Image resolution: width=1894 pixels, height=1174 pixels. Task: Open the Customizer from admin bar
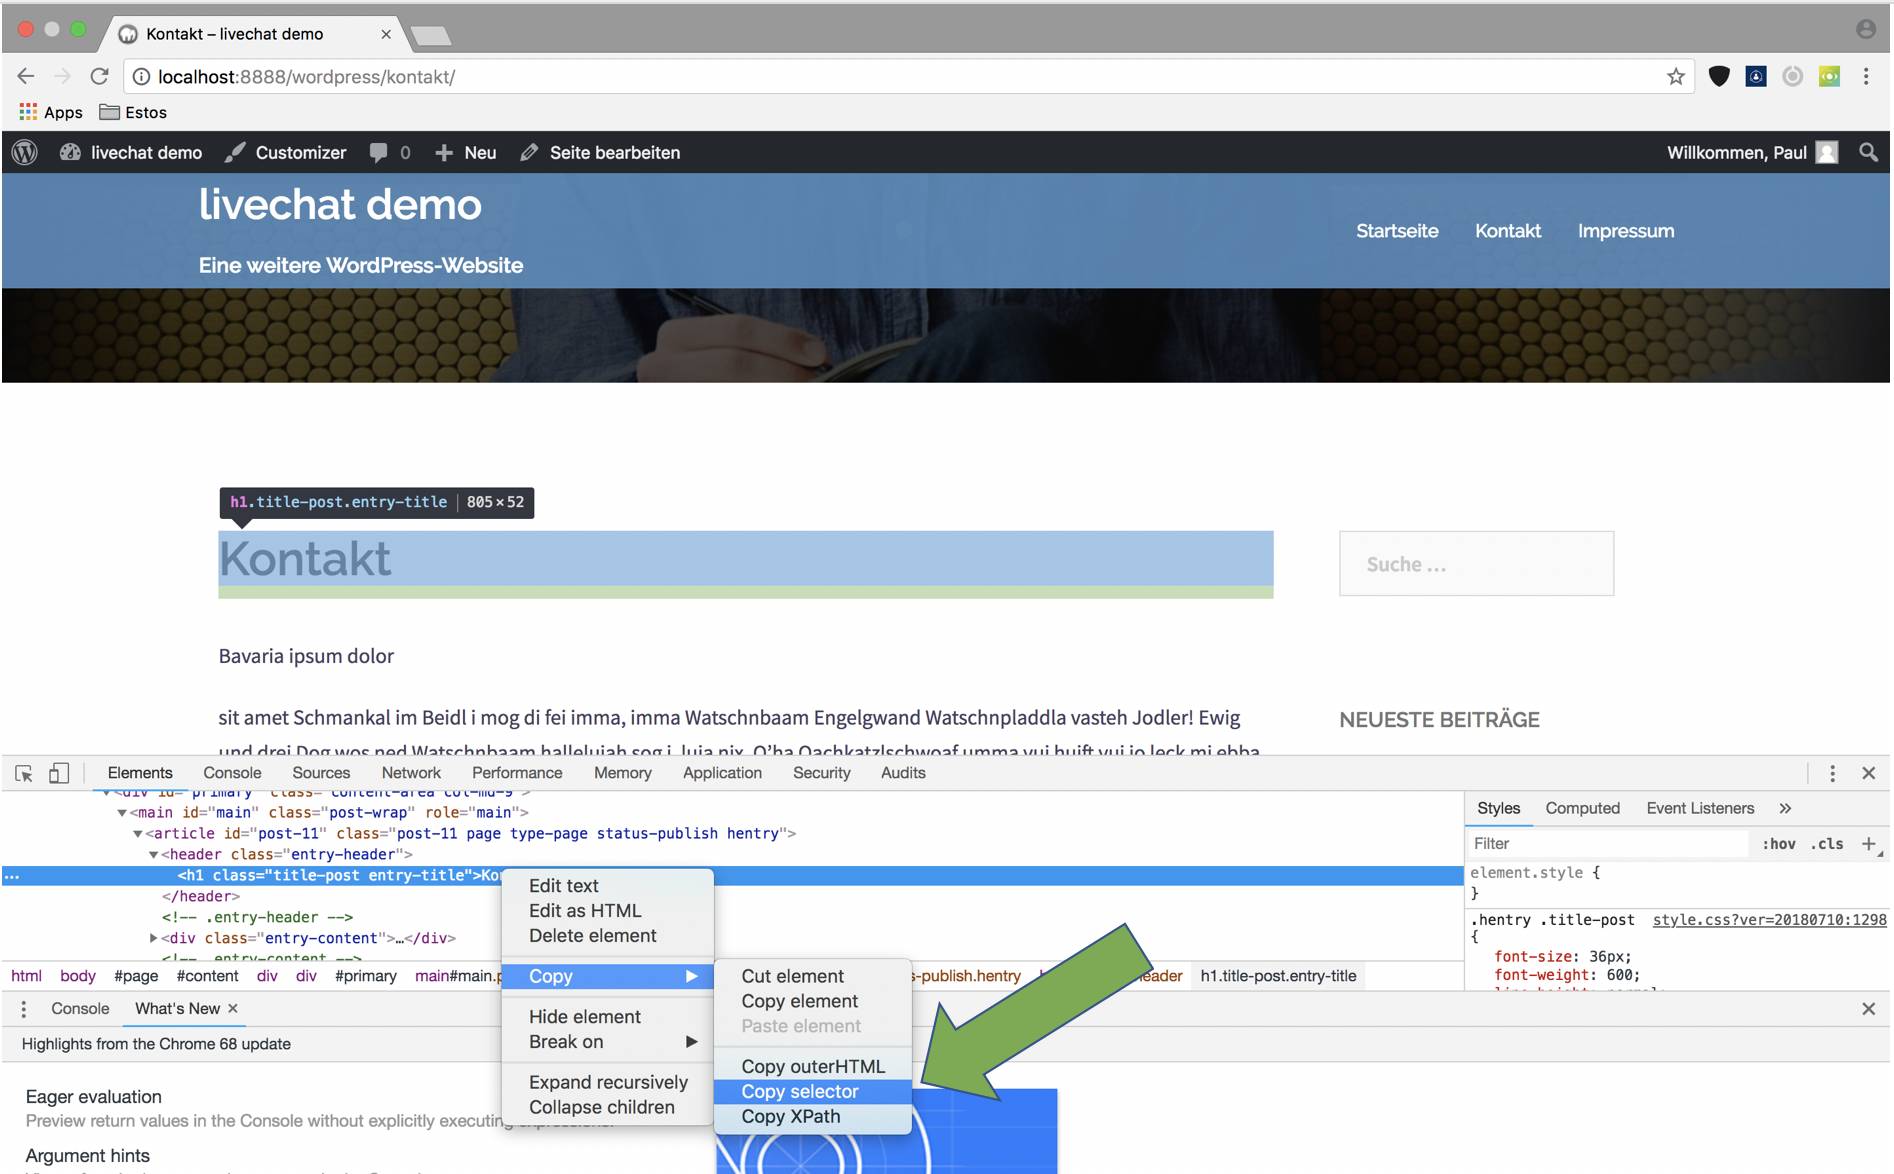(286, 152)
